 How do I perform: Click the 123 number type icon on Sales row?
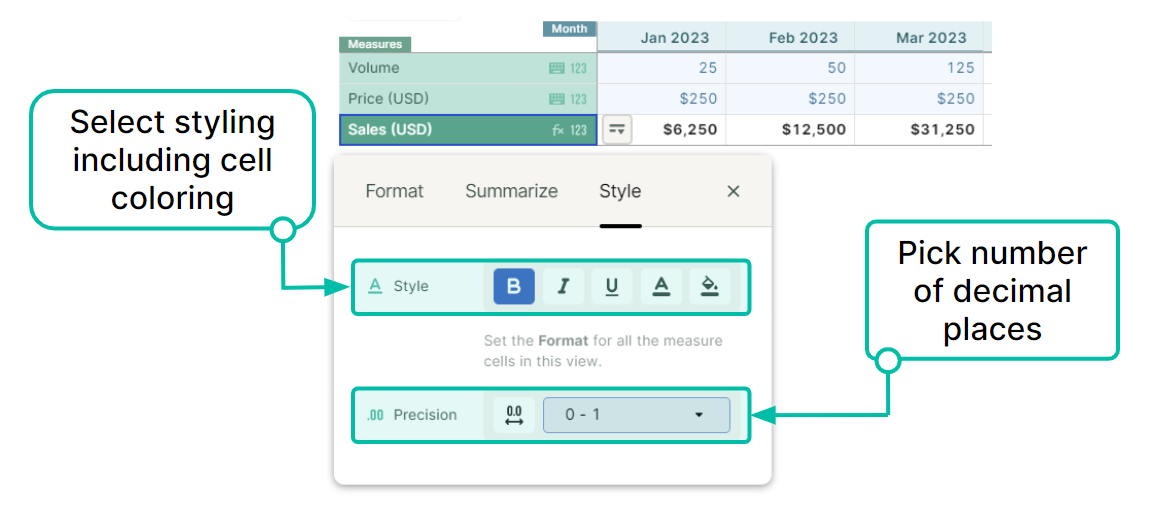(579, 130)
